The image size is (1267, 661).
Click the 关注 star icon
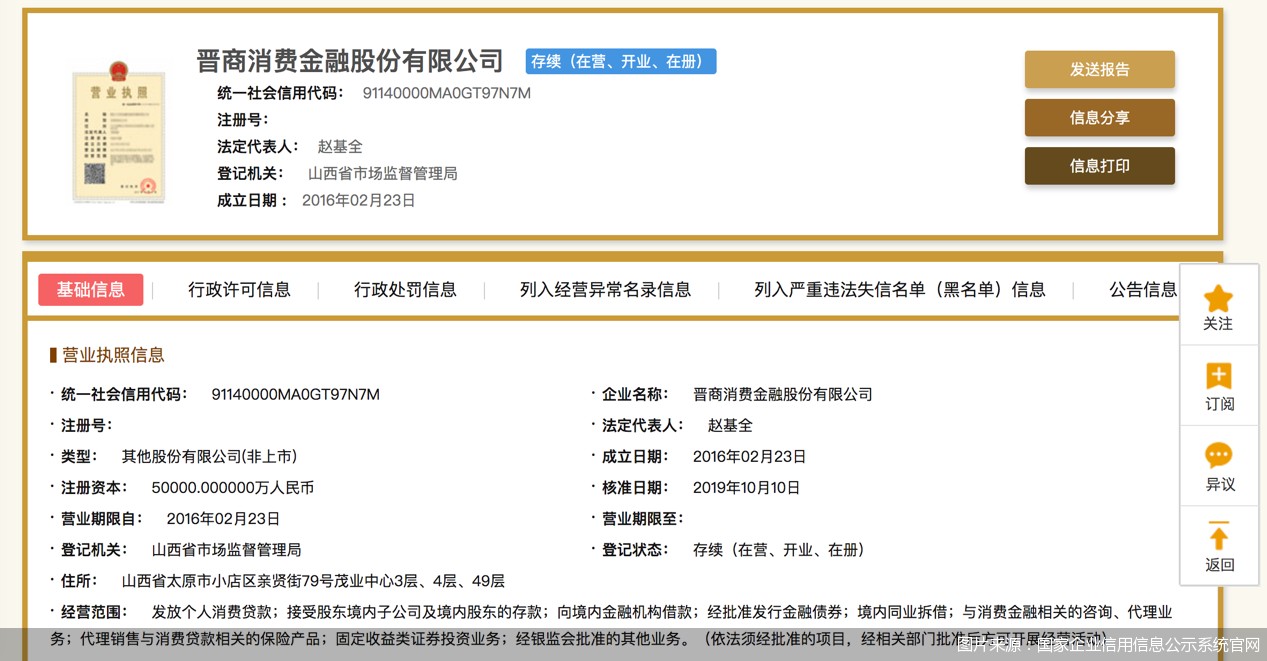(1218, 299)
